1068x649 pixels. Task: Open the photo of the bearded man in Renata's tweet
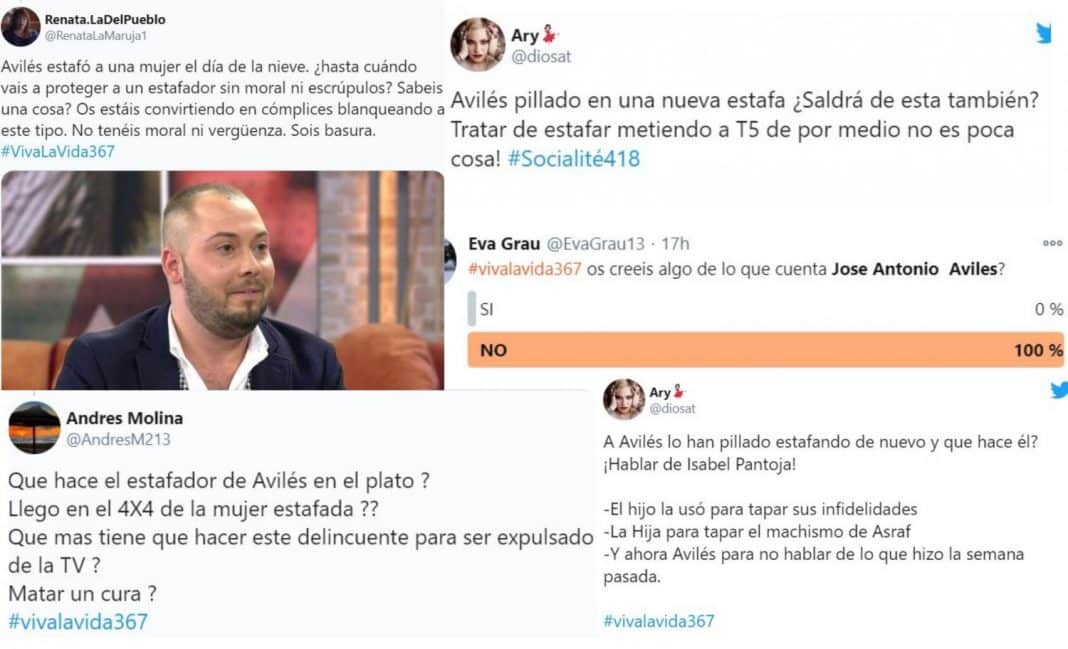pyautogui.click(x=223, y=280)
